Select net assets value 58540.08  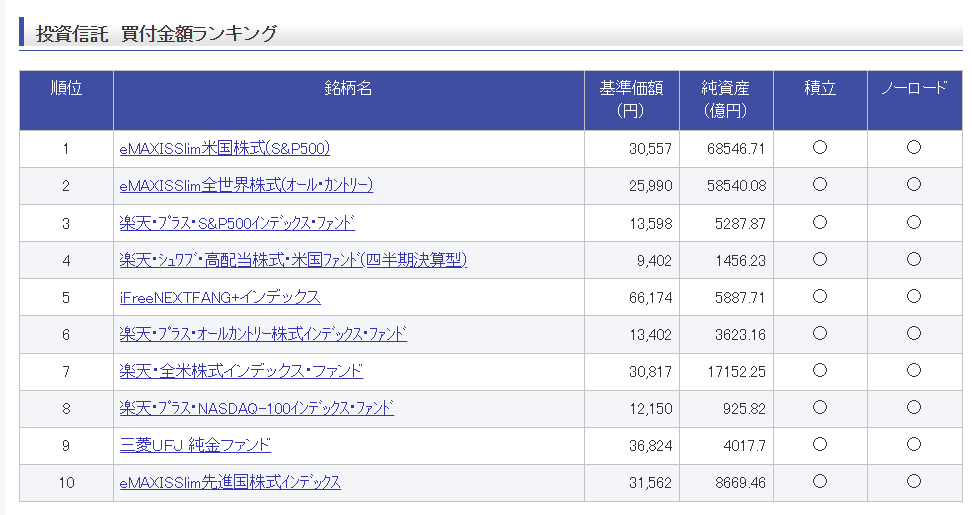pos(736,186)
